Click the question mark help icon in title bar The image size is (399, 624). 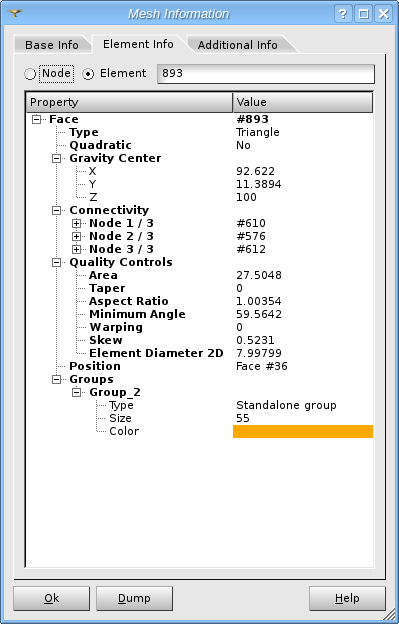343,14
